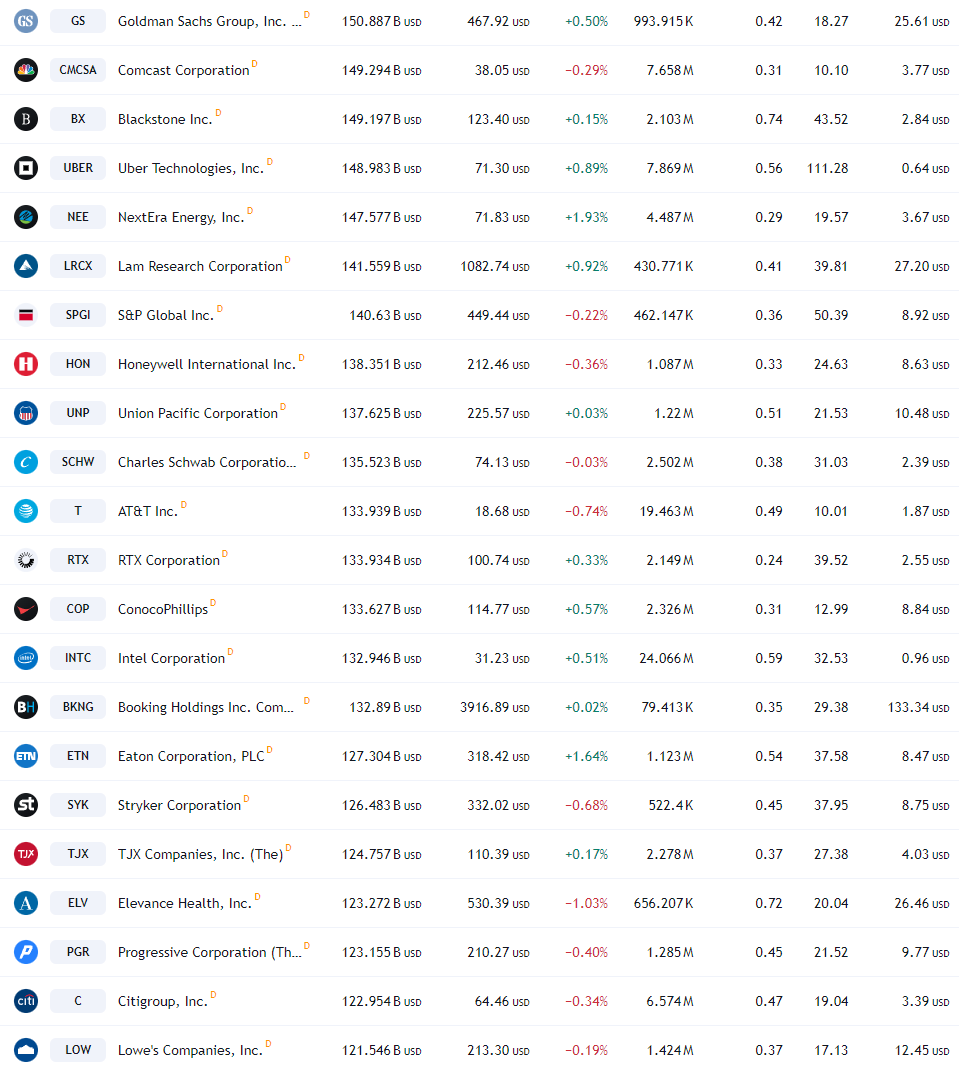Click the NextEra Energy logo icon
Image resolution: width=959 pixels, height=1069 pixels.
pyautogui.click(x=26, y=217)
